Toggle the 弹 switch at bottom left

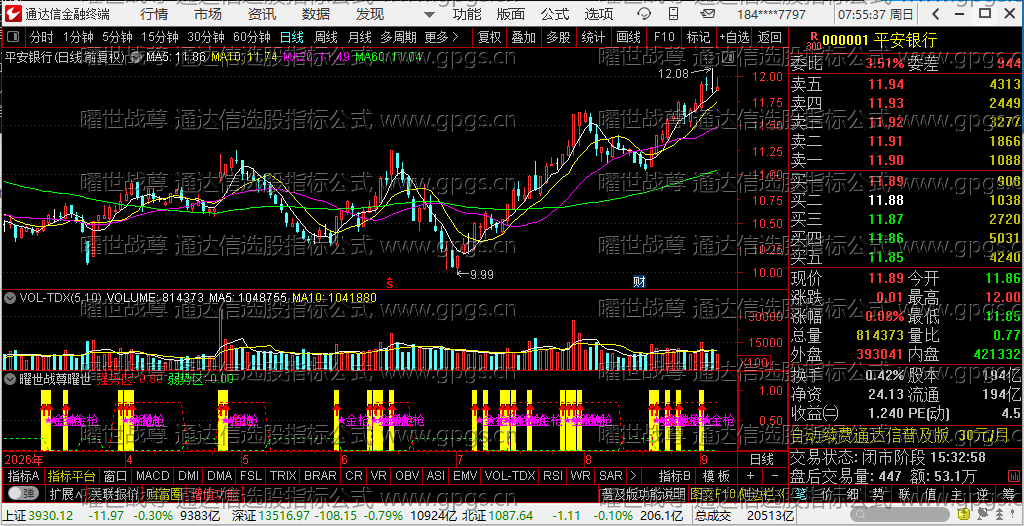23,493
